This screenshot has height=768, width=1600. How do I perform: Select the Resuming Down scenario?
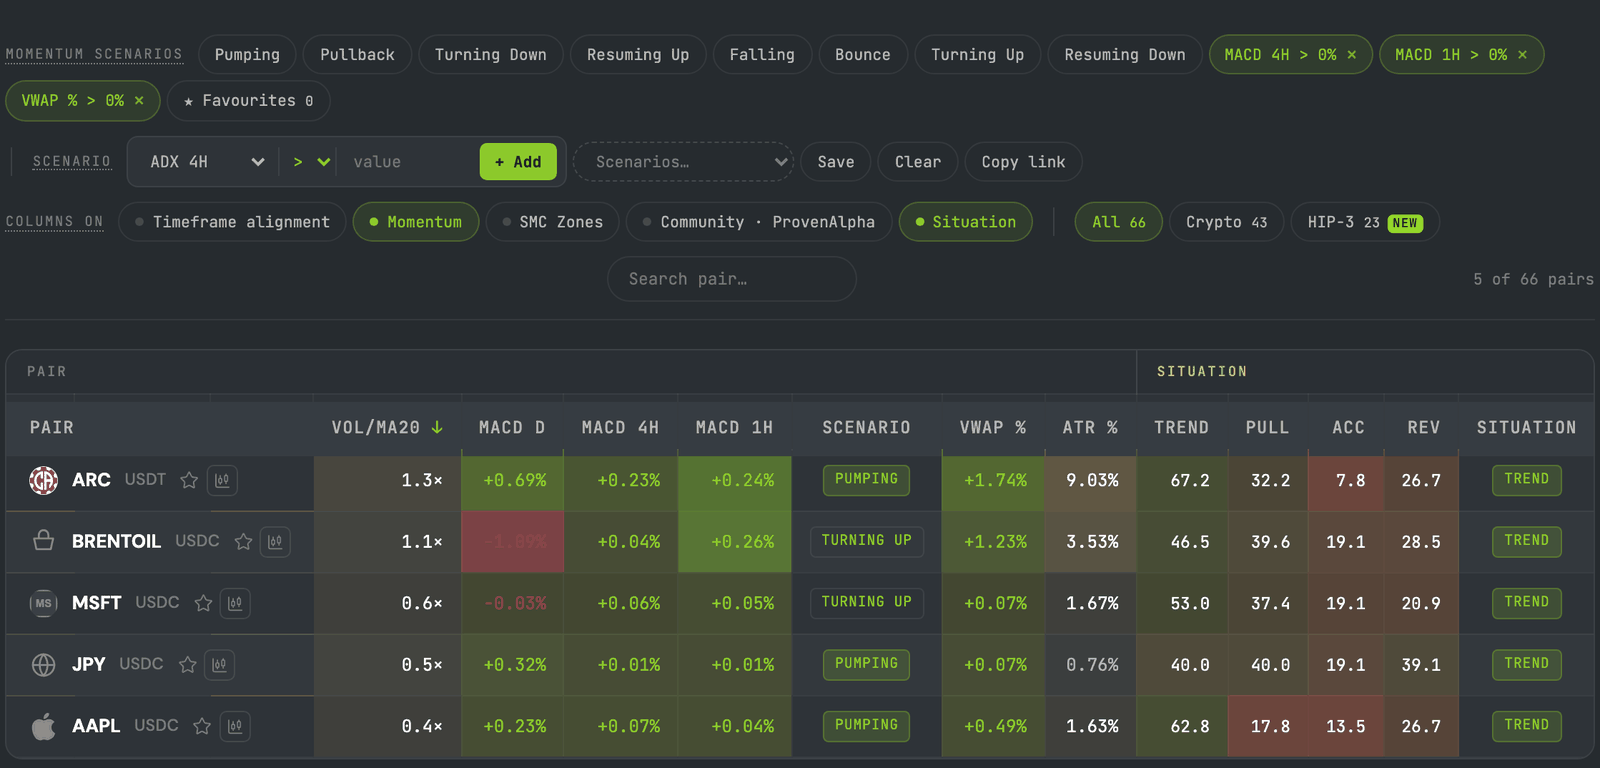pyautogui.click(x=1125, y=55)
